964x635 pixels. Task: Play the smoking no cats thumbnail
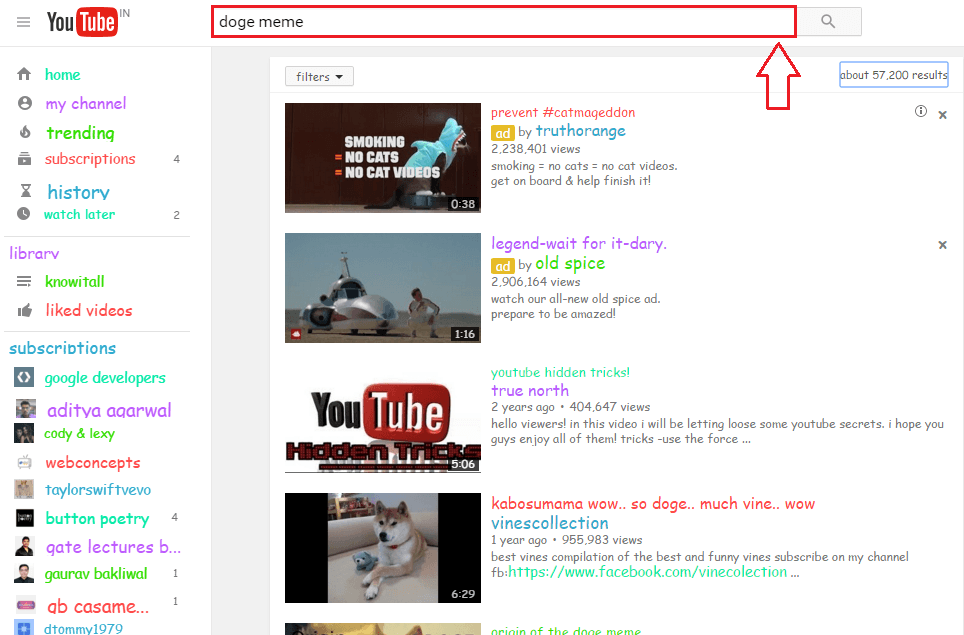pos(382,158)
